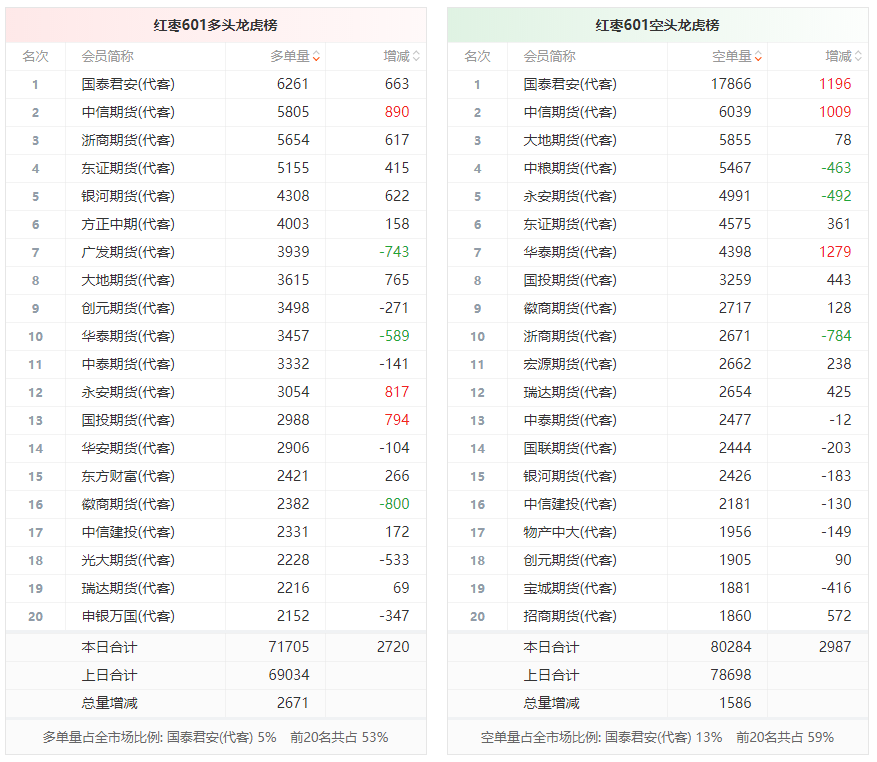Sort long table by 增减 sort arrows
This screenshot has height=762, width=877.
(416, 57)
